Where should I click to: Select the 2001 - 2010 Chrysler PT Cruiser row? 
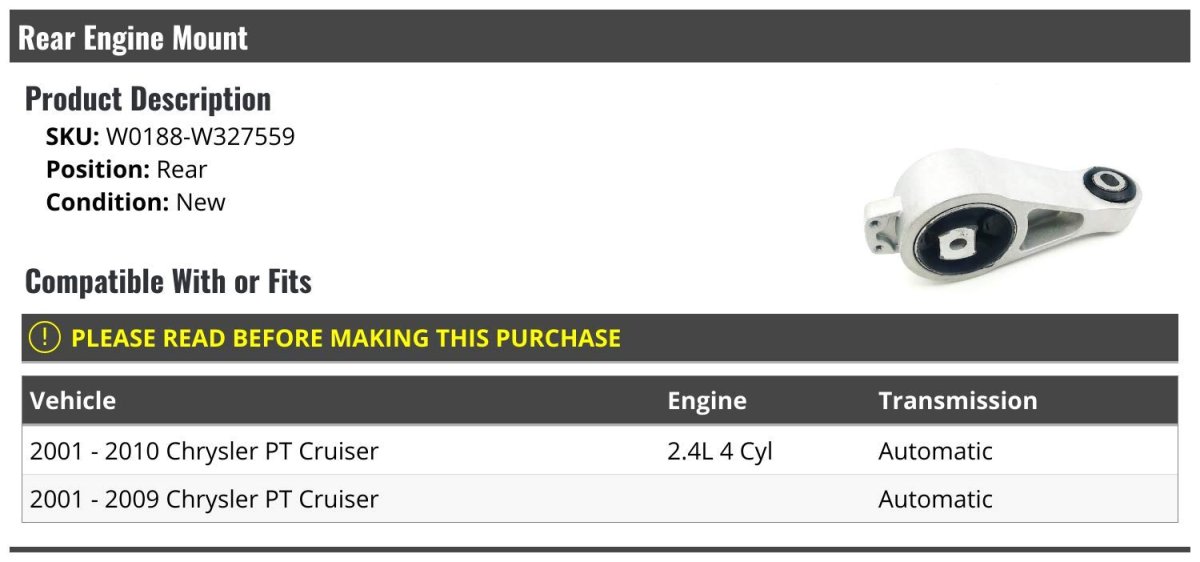(204, 451)
